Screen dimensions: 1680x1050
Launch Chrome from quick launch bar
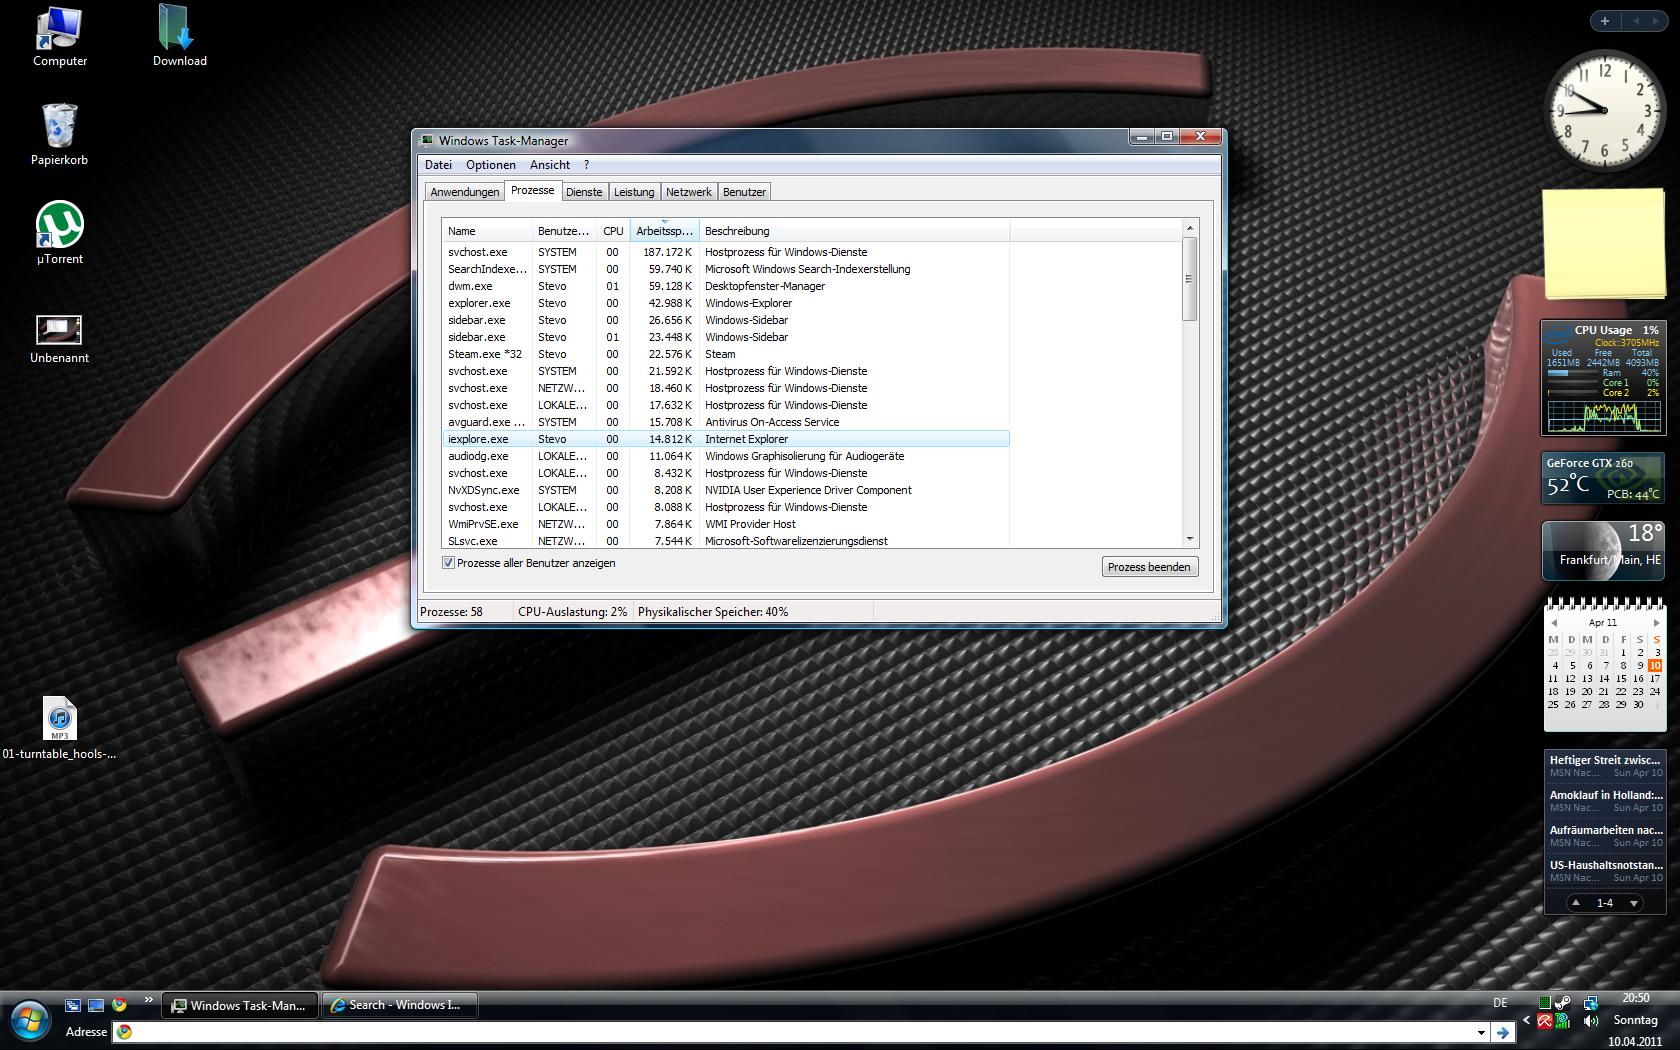pyautogui.click(x=119, y=1005)
